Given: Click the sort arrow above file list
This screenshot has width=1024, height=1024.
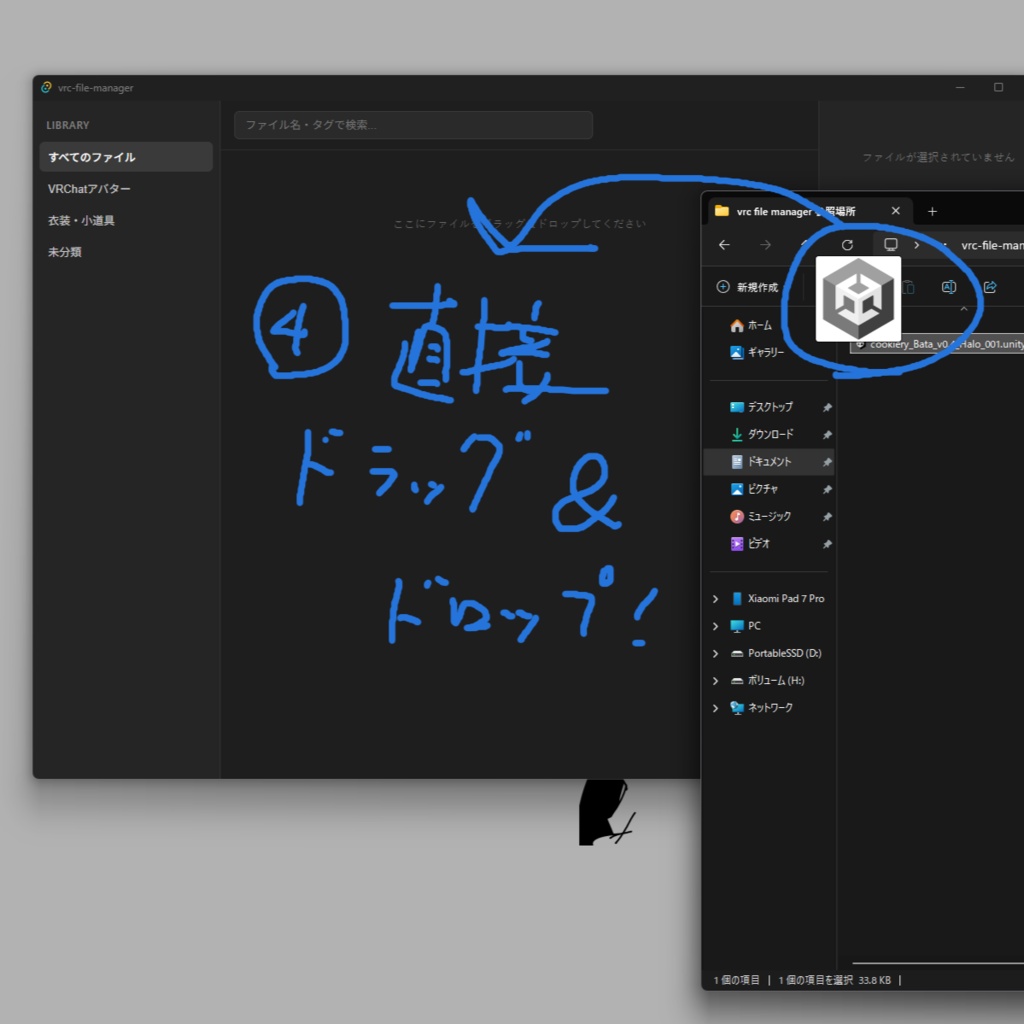Looking at the screenshot, I should pyautogui.click(x=964, y=308).
